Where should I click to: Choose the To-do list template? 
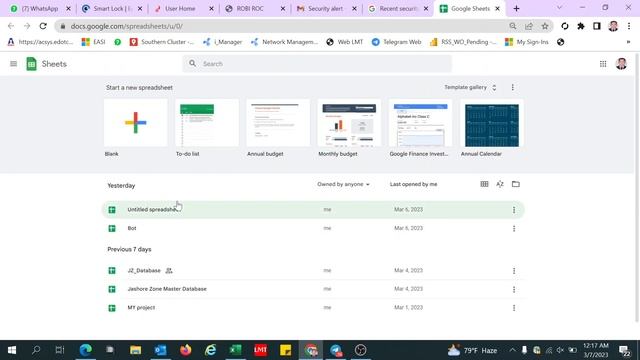point(207,123)
